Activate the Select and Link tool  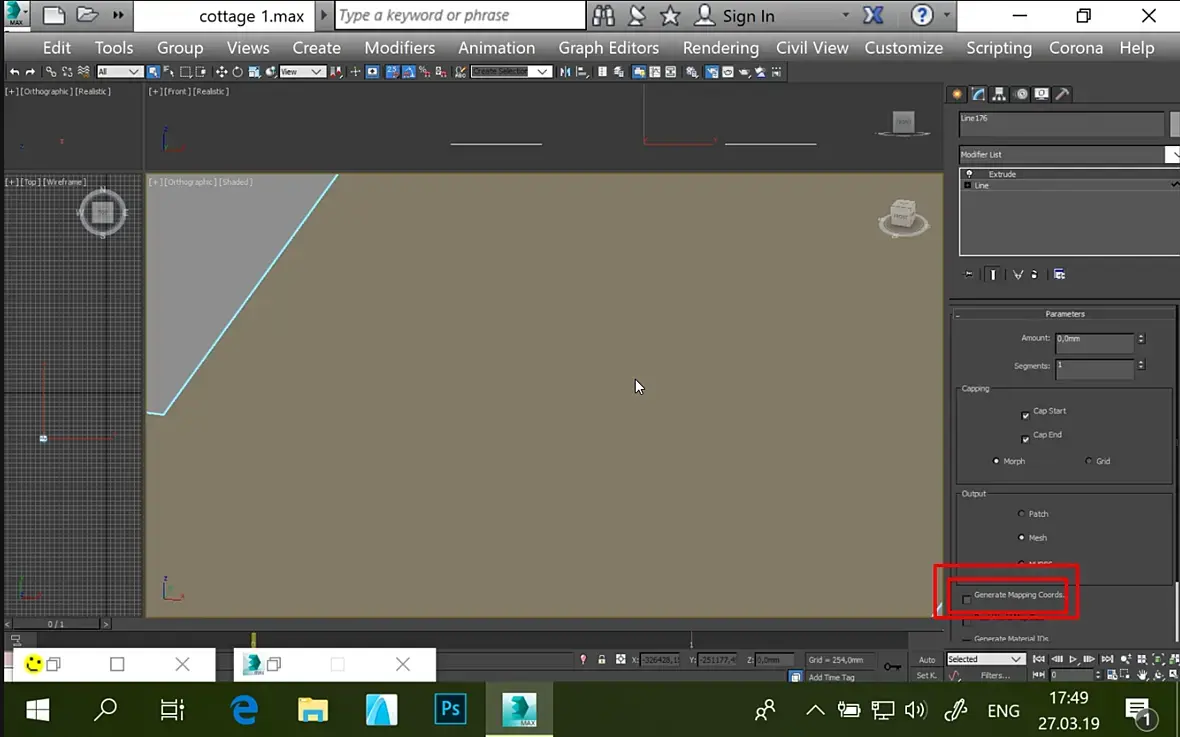pyautogui.click(x=50, y=72)
